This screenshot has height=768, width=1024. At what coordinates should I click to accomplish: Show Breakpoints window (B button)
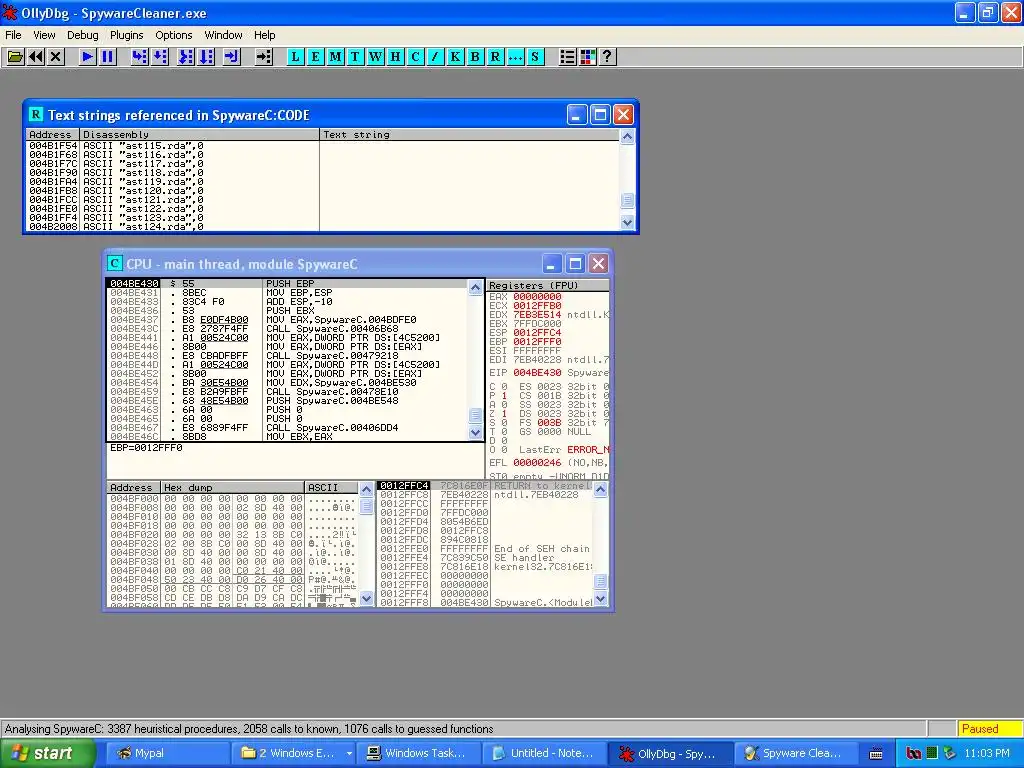pyautogui.click(x=475, y=57)
